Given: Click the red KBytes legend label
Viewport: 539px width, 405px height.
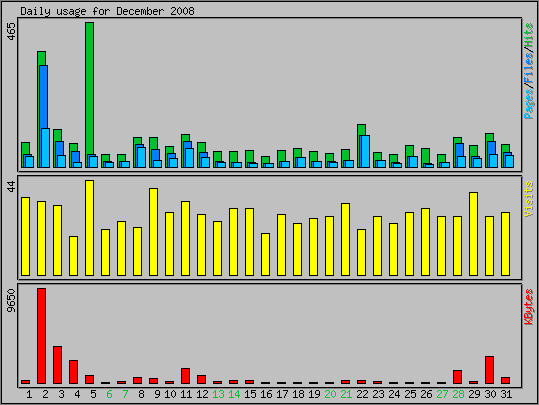Looking at the screenshot, I should click(529, 307).
